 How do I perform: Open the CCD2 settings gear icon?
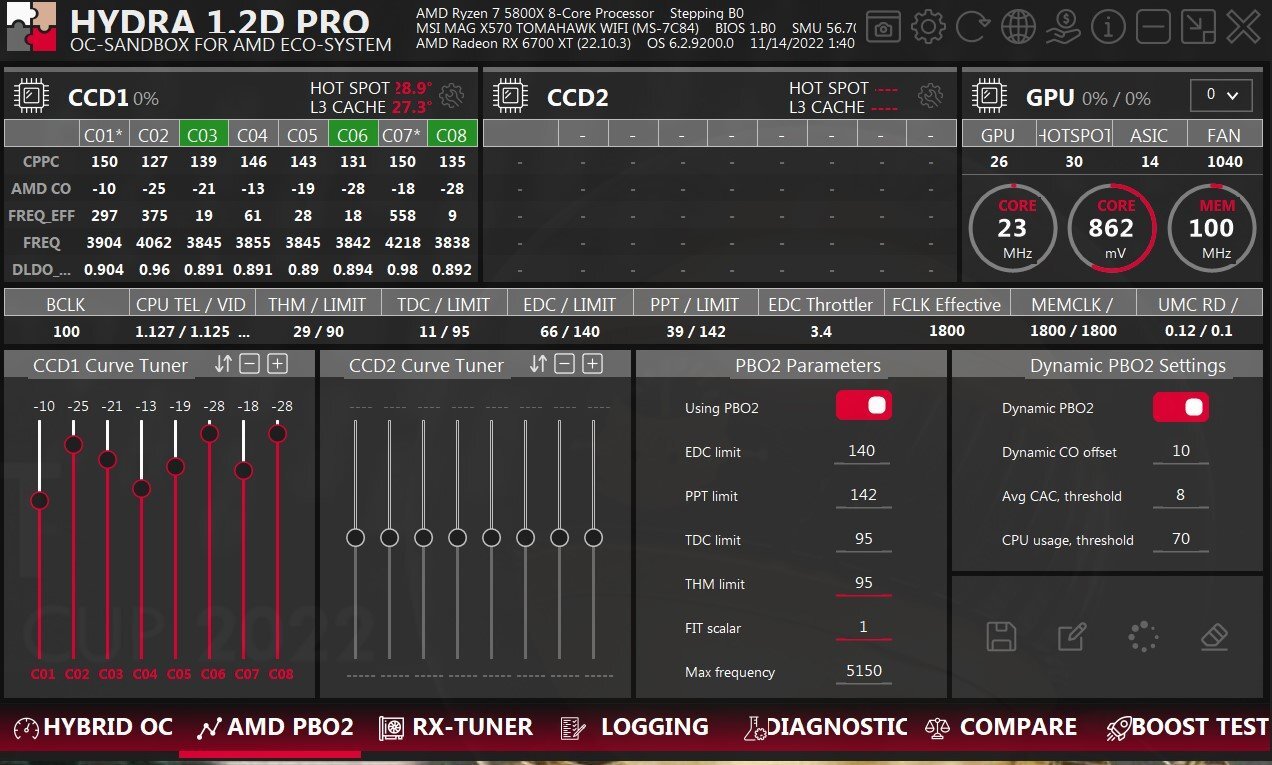coord(930,96)
